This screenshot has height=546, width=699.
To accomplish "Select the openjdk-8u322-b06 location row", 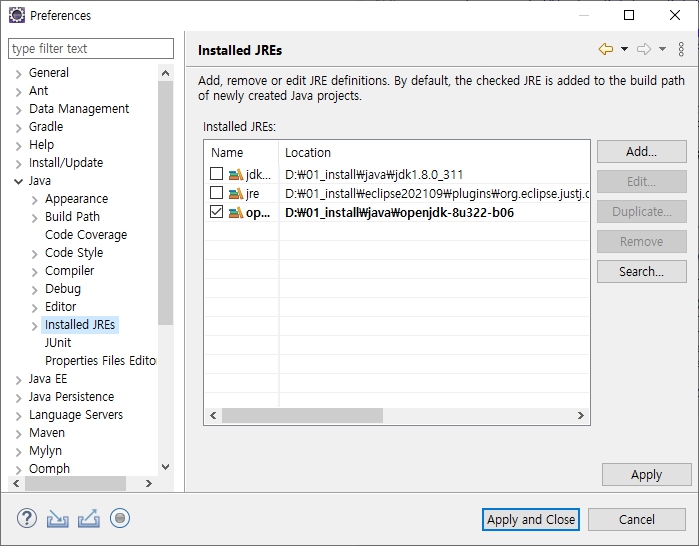I will point(399,212).
